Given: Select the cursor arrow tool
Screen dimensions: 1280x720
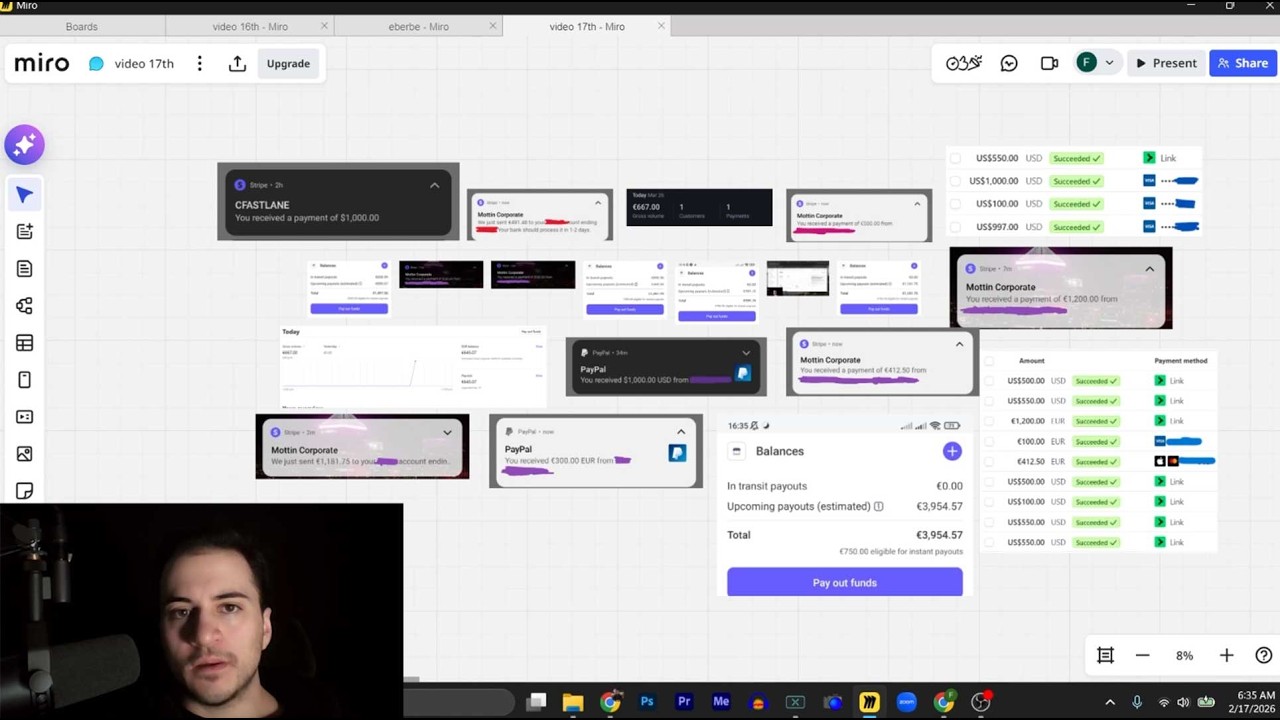Looking at the screenshot, I should 24,195.
